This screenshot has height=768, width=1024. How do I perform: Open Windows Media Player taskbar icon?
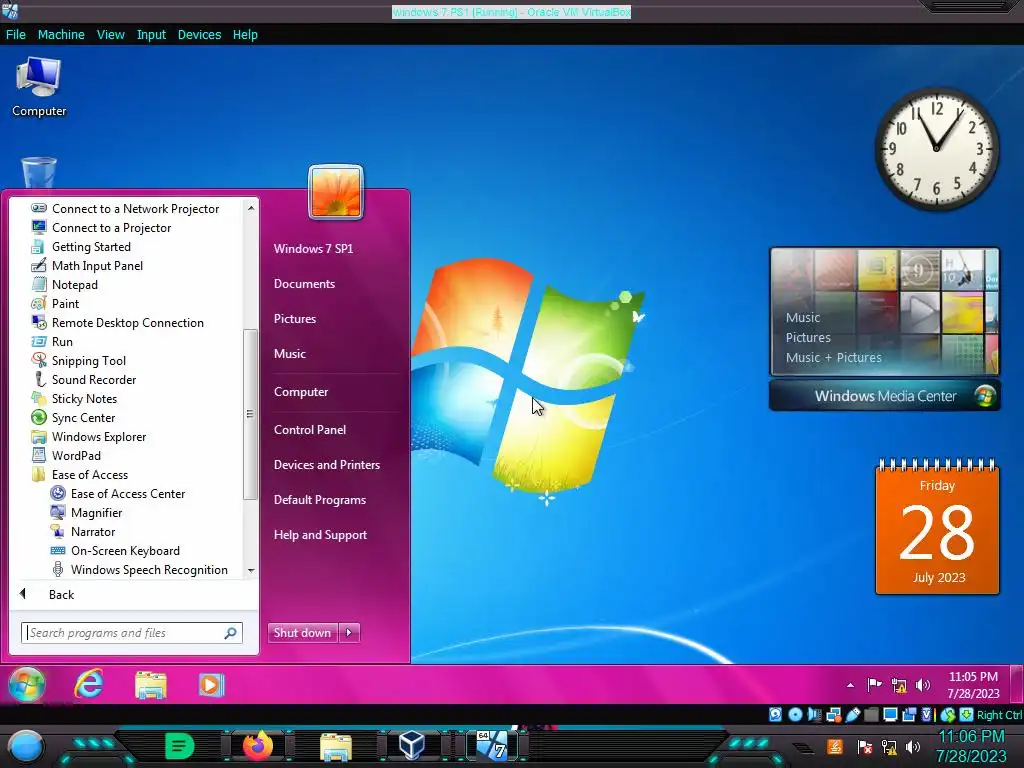pyautogui.click(x=211, y=685)
